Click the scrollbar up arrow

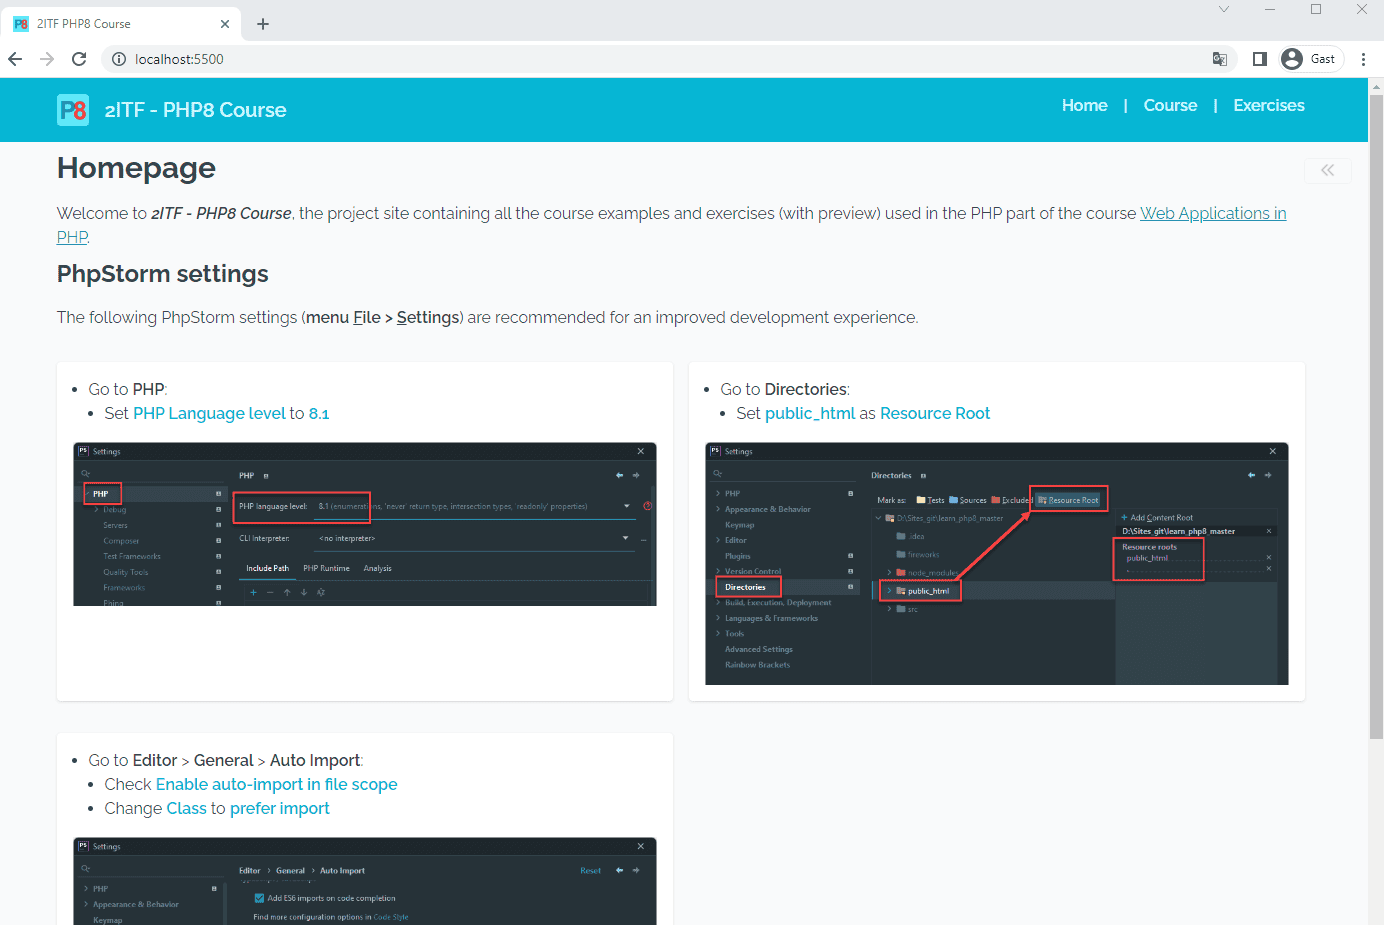1376,86
